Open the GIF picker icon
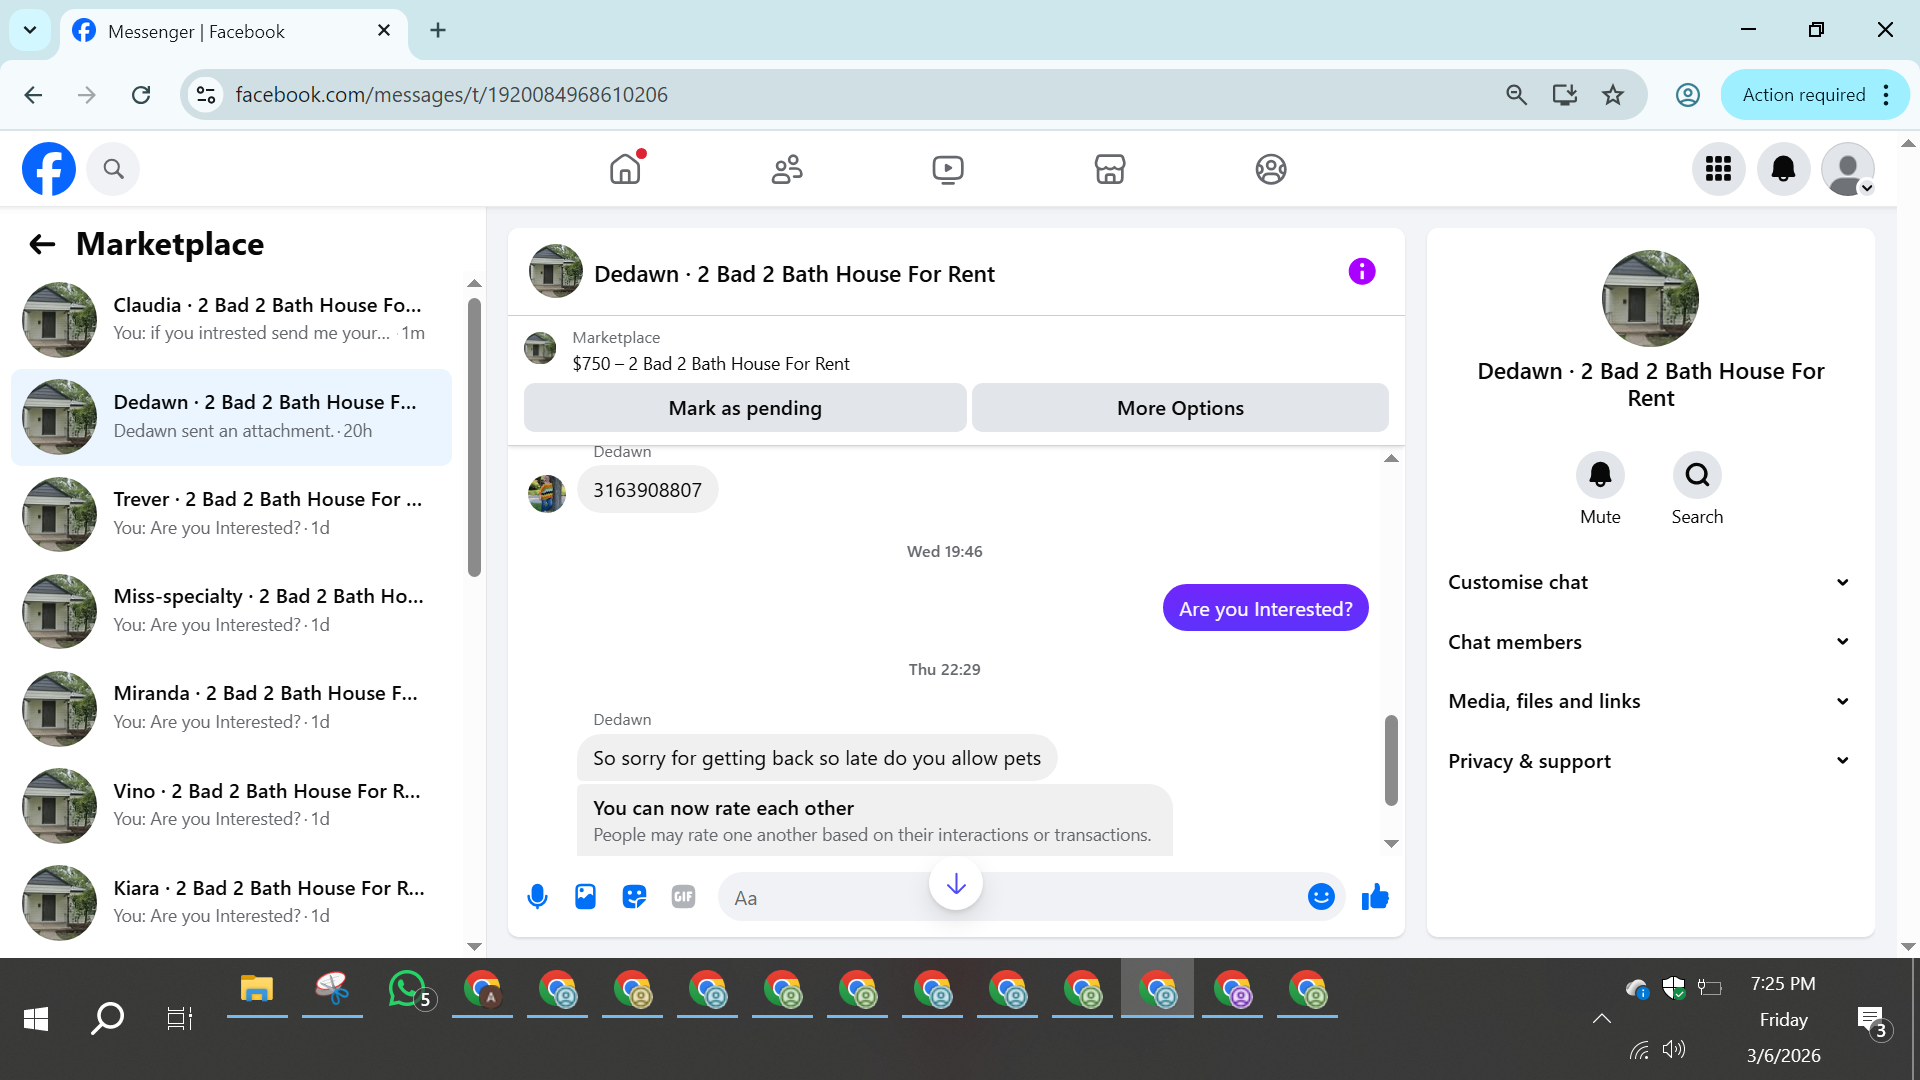 point(683,897)
